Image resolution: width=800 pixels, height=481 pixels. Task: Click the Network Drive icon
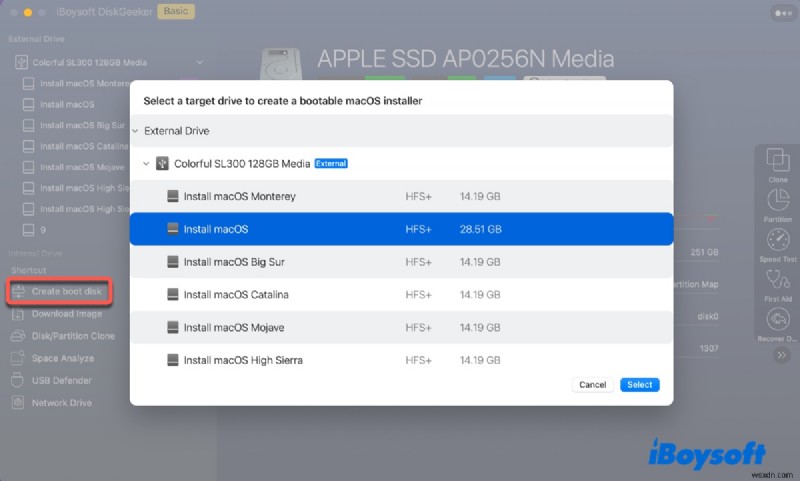[x=18, y=403]
